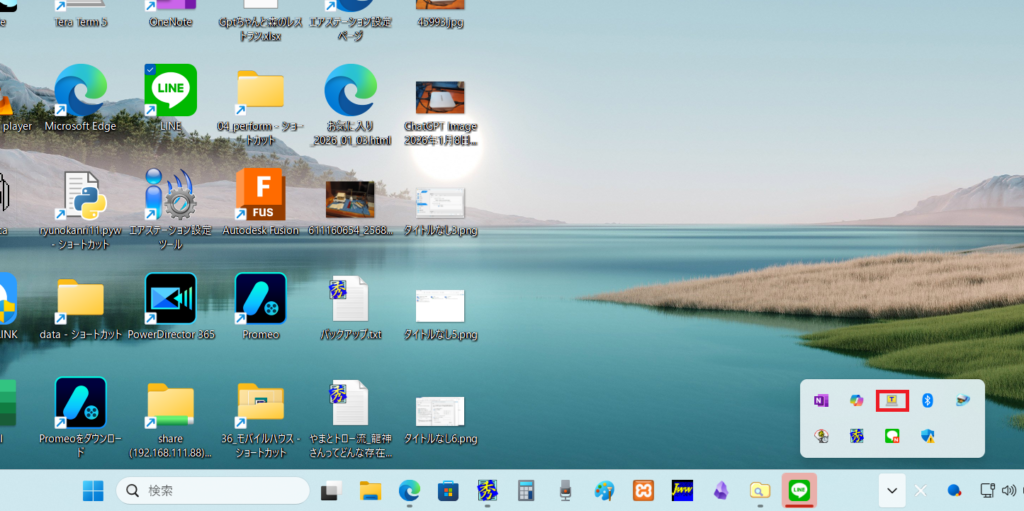Open the LINE desktop shortcut

pyautogui.click(x=170, y=92)
